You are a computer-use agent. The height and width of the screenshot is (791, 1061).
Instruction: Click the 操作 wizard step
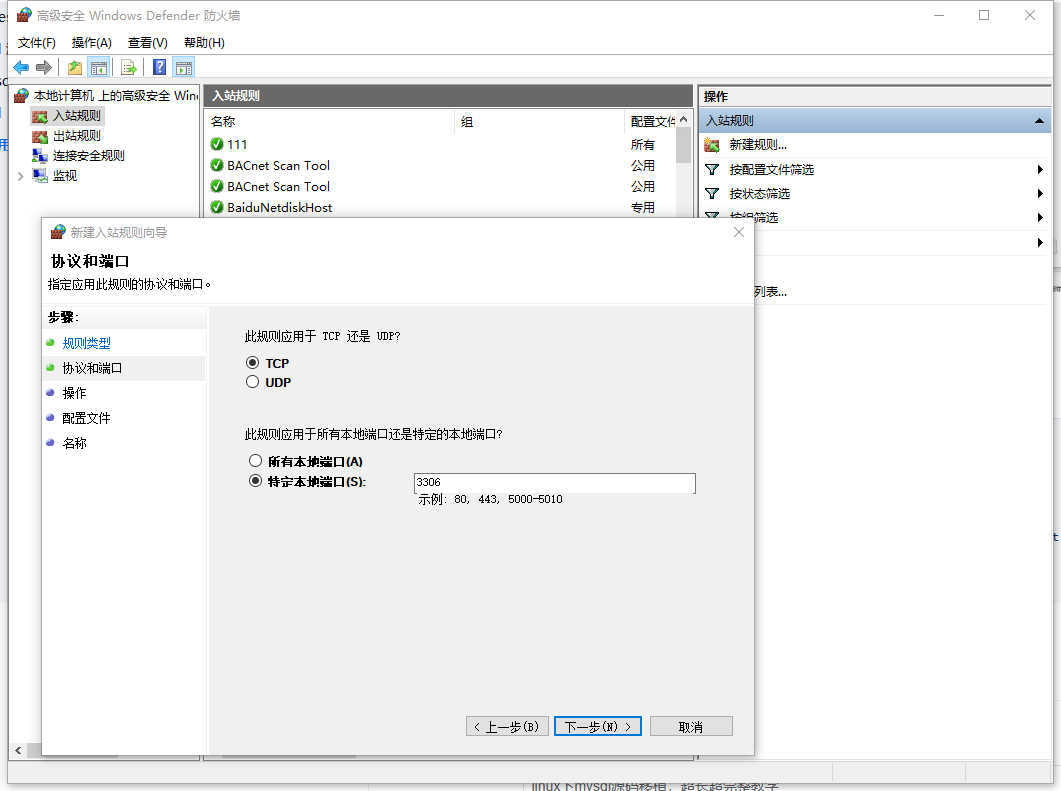click(74, 393)
